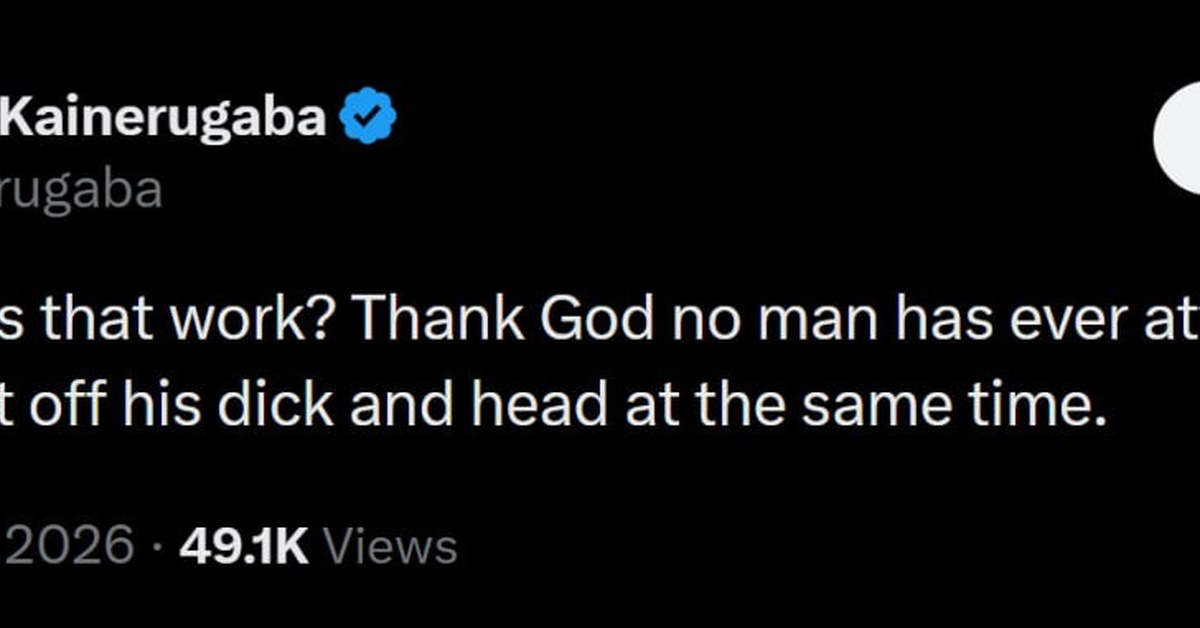1200x628 pixels.
Task: Open the Kainerugaba profile display name
Action: [163, 118]
